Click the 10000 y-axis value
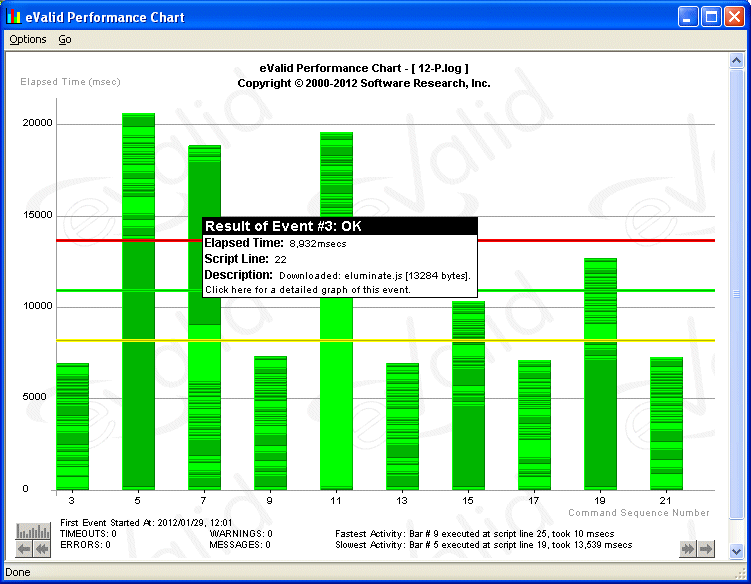Viewport: 751px width, 584px height. click(37, 306)
